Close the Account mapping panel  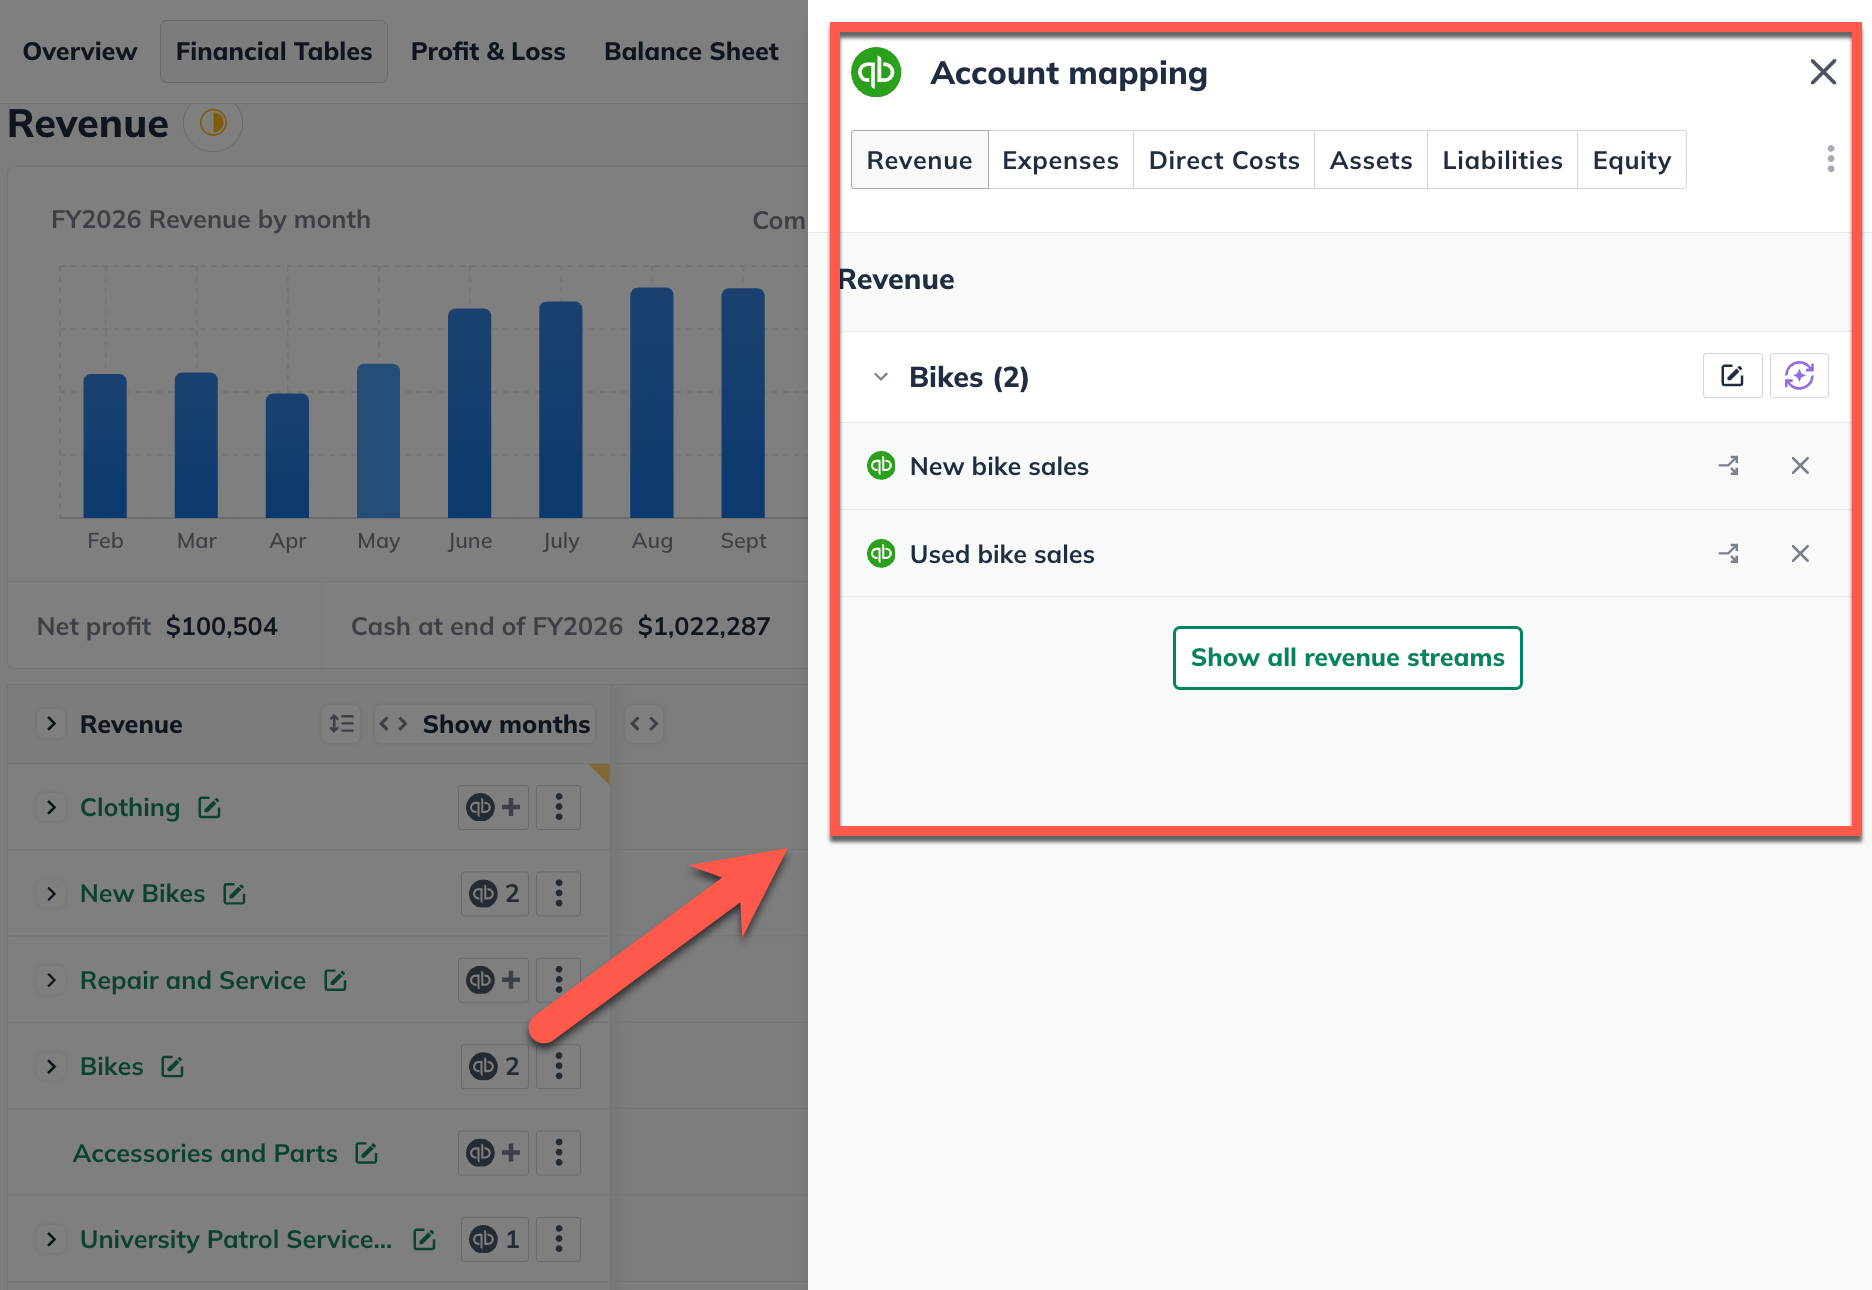pos(1823,72)
